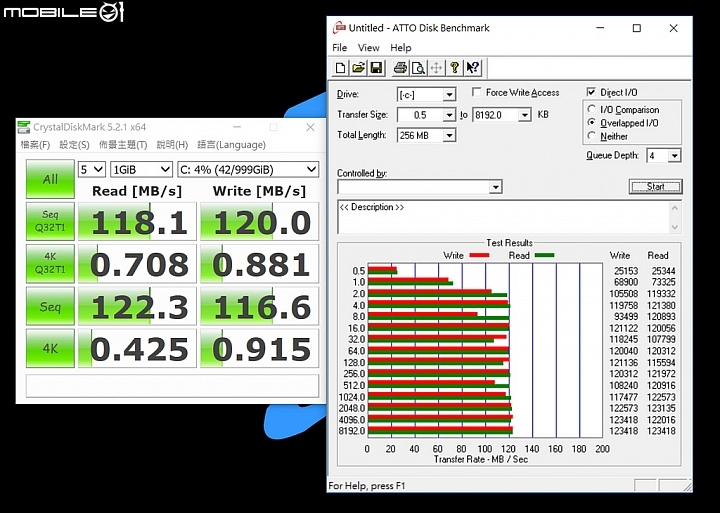
Task: Click the 4K write value 0.915
Action: 259,349
